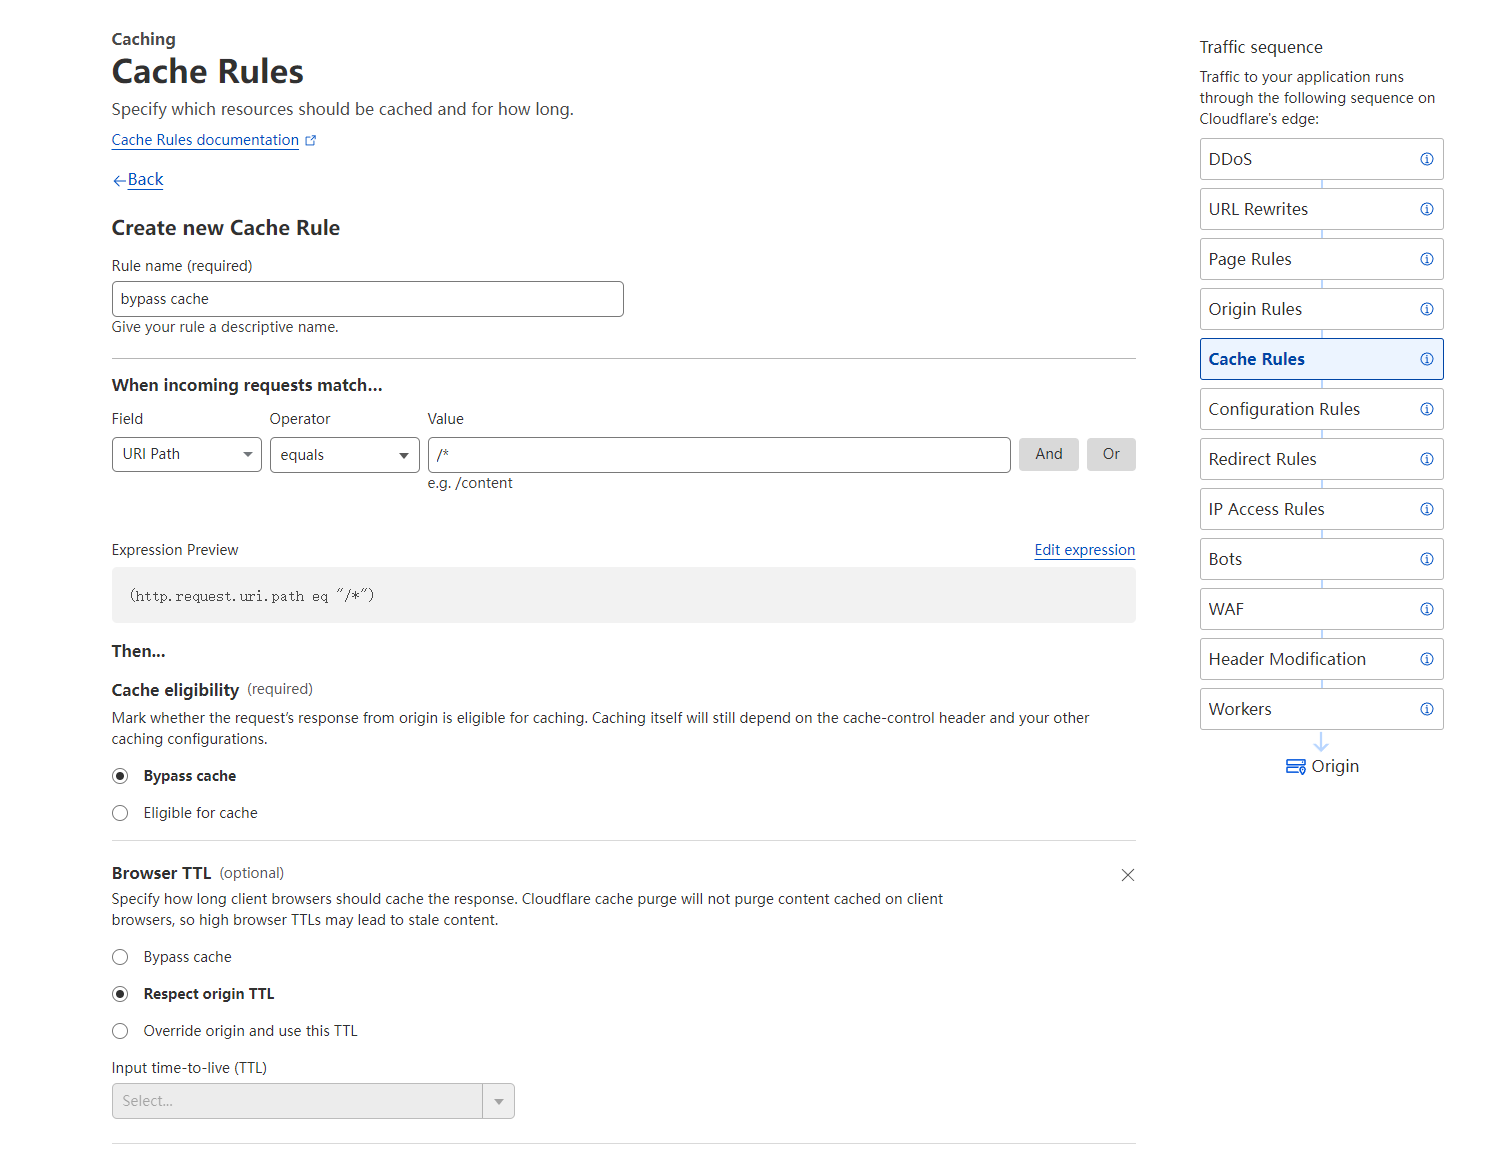This screenshot has width=1509, height=1152.
Task: Click the info icon beside URL Rewrites
Action: pyautogui.click(x=1426, y=209)
